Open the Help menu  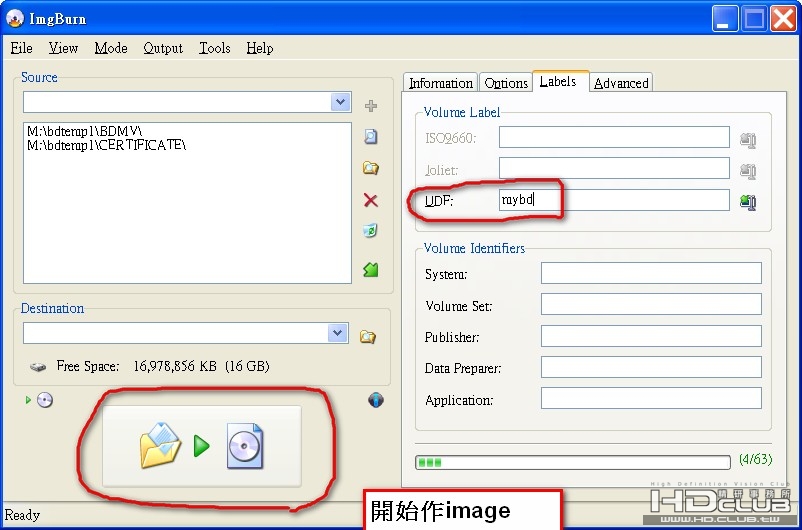coord(260,48)
